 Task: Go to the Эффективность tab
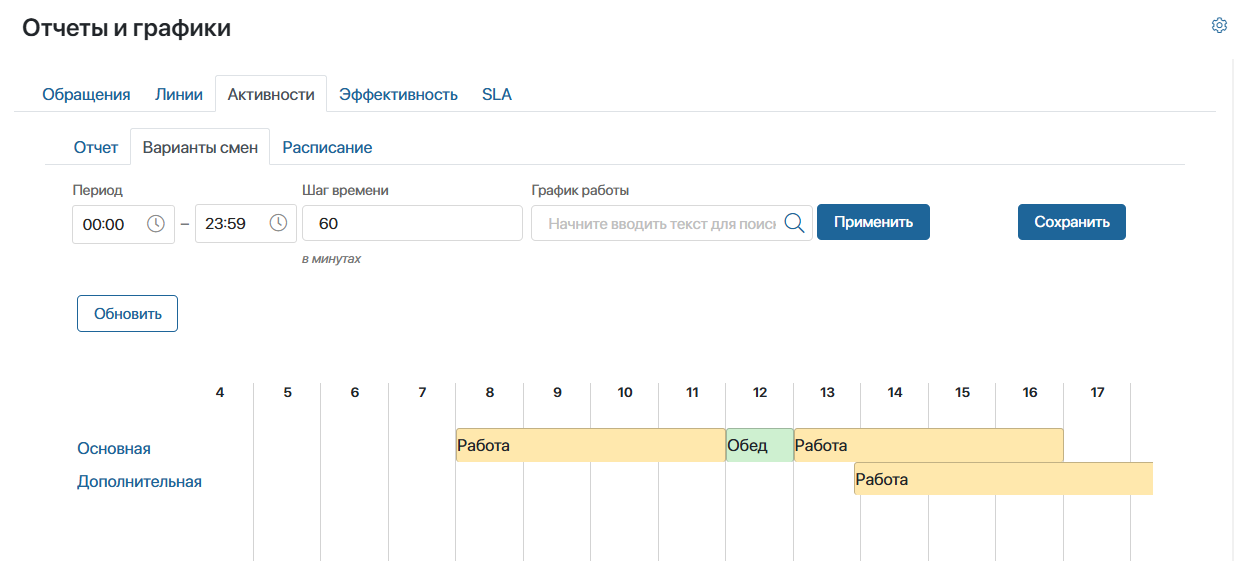click(x=398, y=95)
